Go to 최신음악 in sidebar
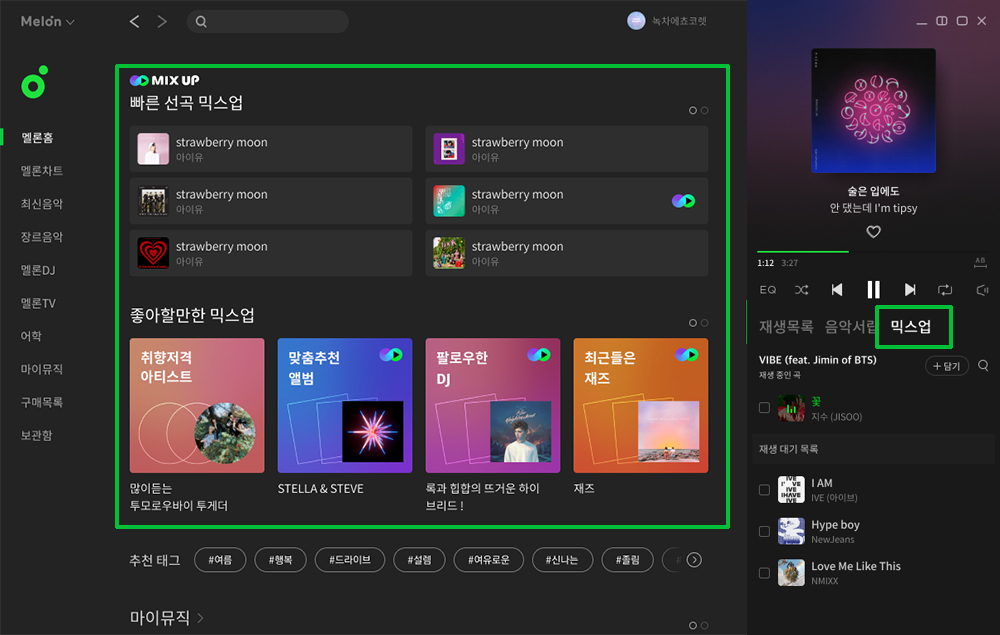The height and width of the screenshot is (635, 1000). 41,204
